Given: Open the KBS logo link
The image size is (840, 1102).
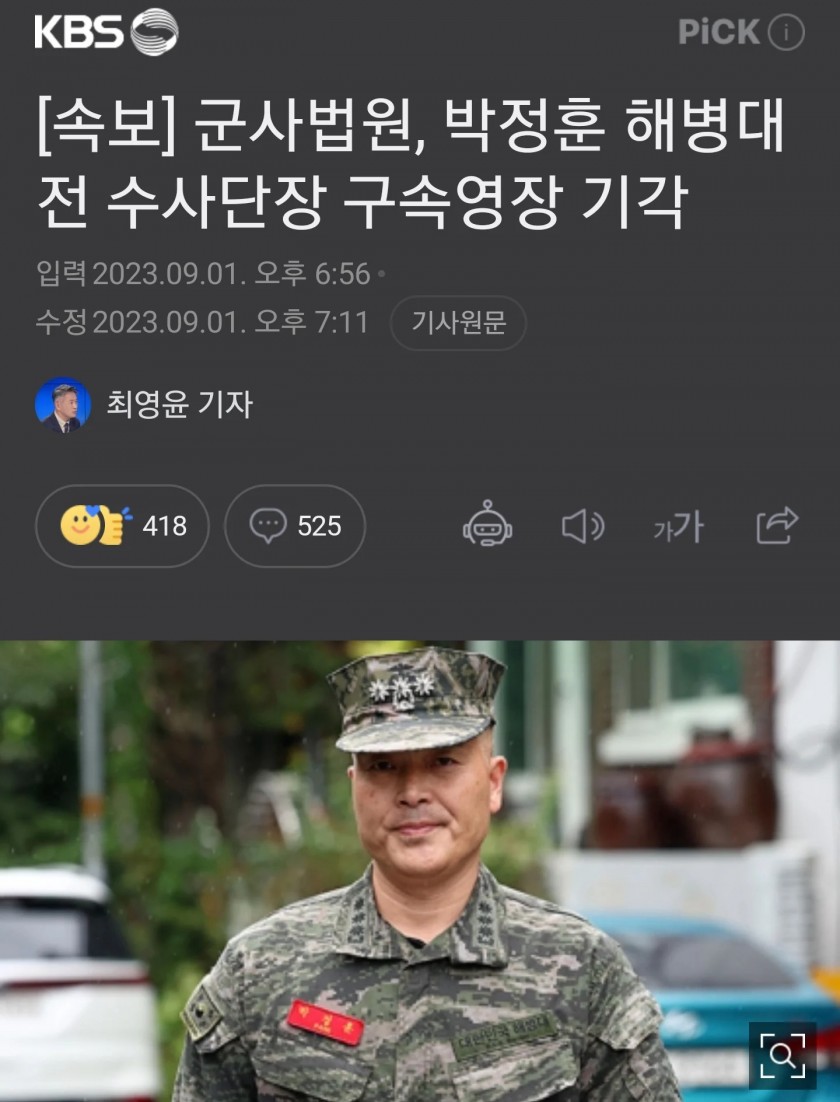Looking at the screenshot, I should click(x=106, y=32).
